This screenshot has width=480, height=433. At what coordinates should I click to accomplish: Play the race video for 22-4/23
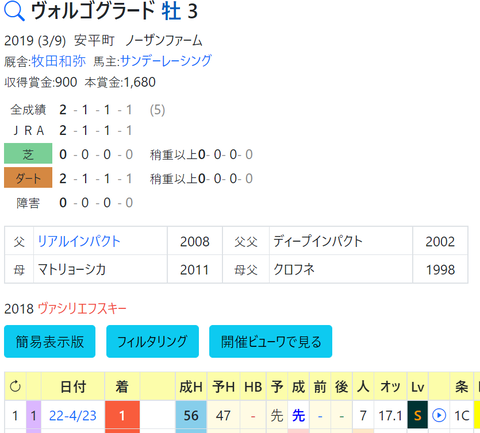point(439,416)
